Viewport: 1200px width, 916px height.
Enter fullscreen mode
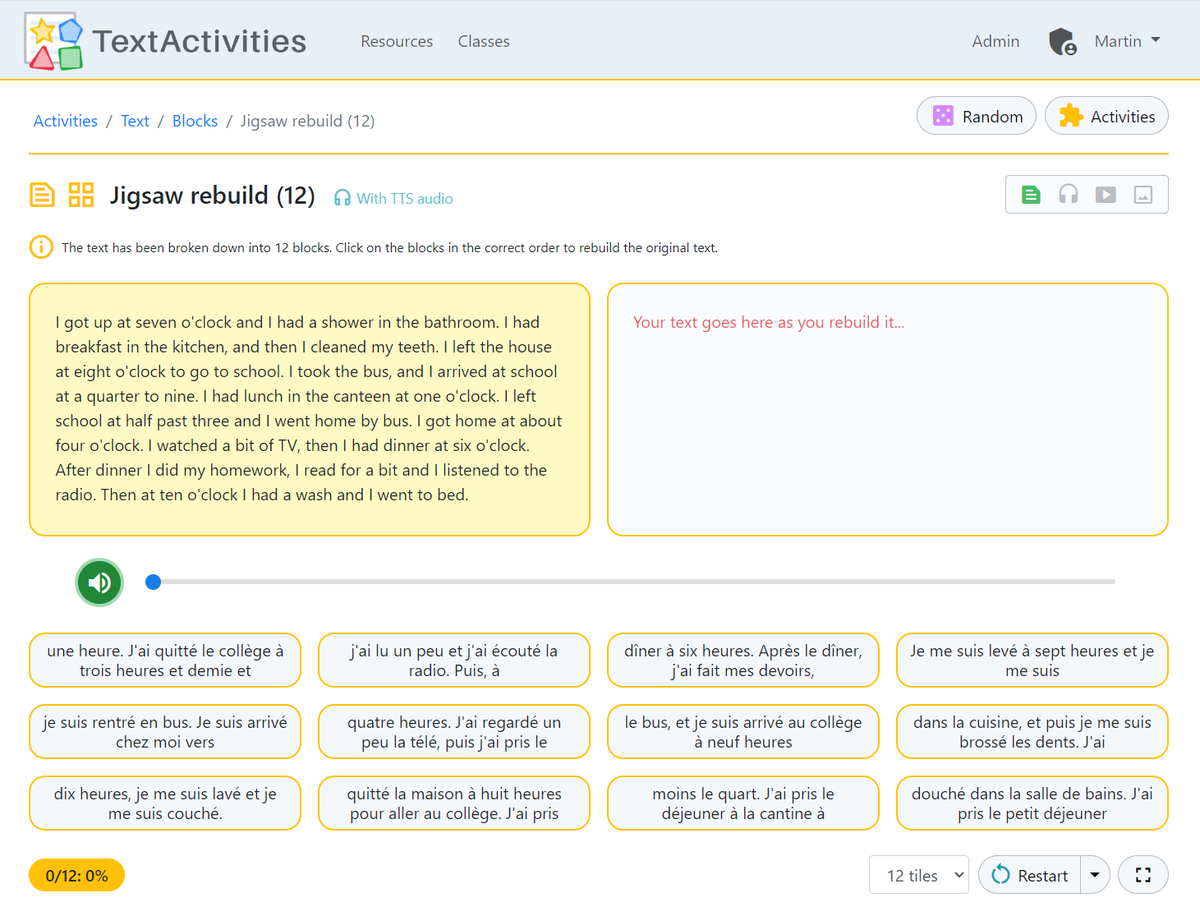1143,875
